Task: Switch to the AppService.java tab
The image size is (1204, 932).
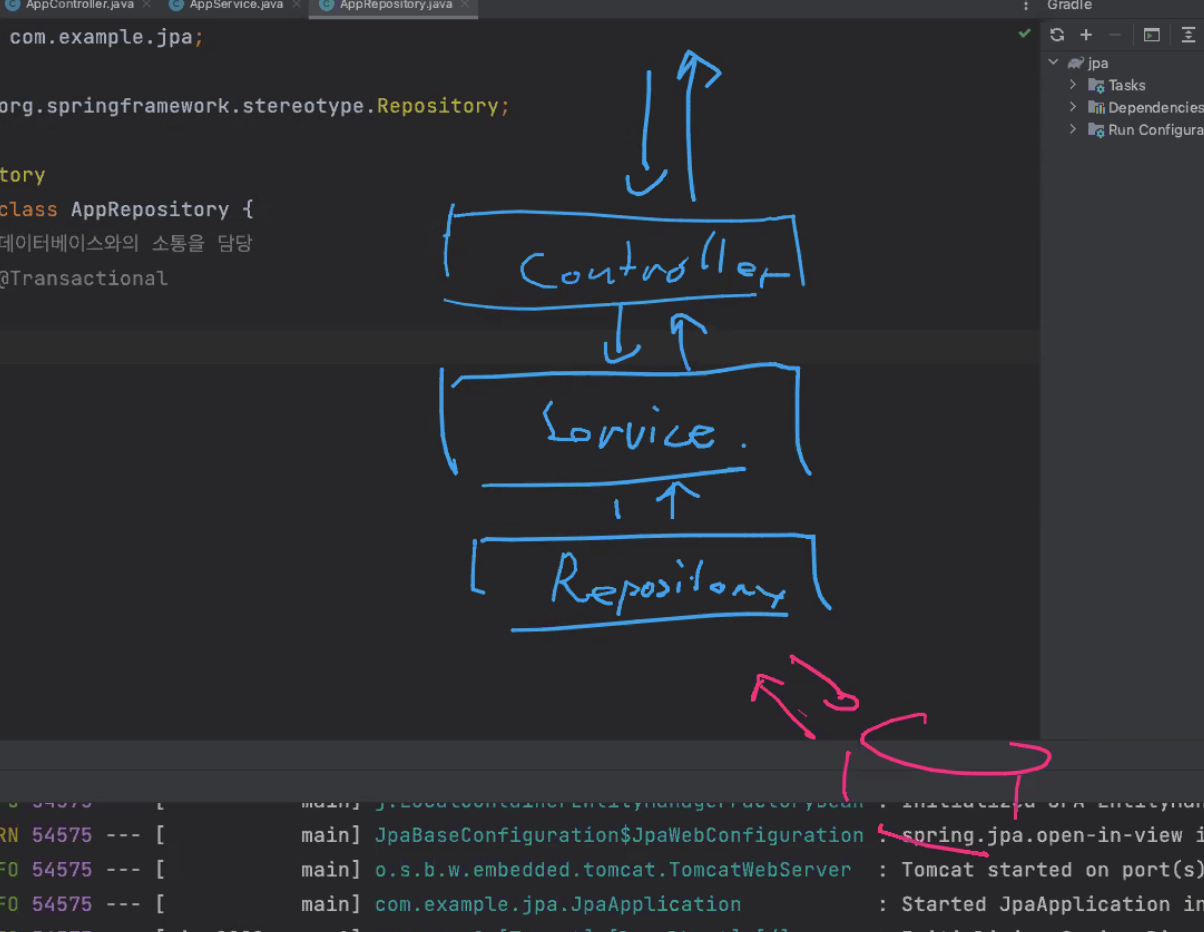Action: (236, 5)
